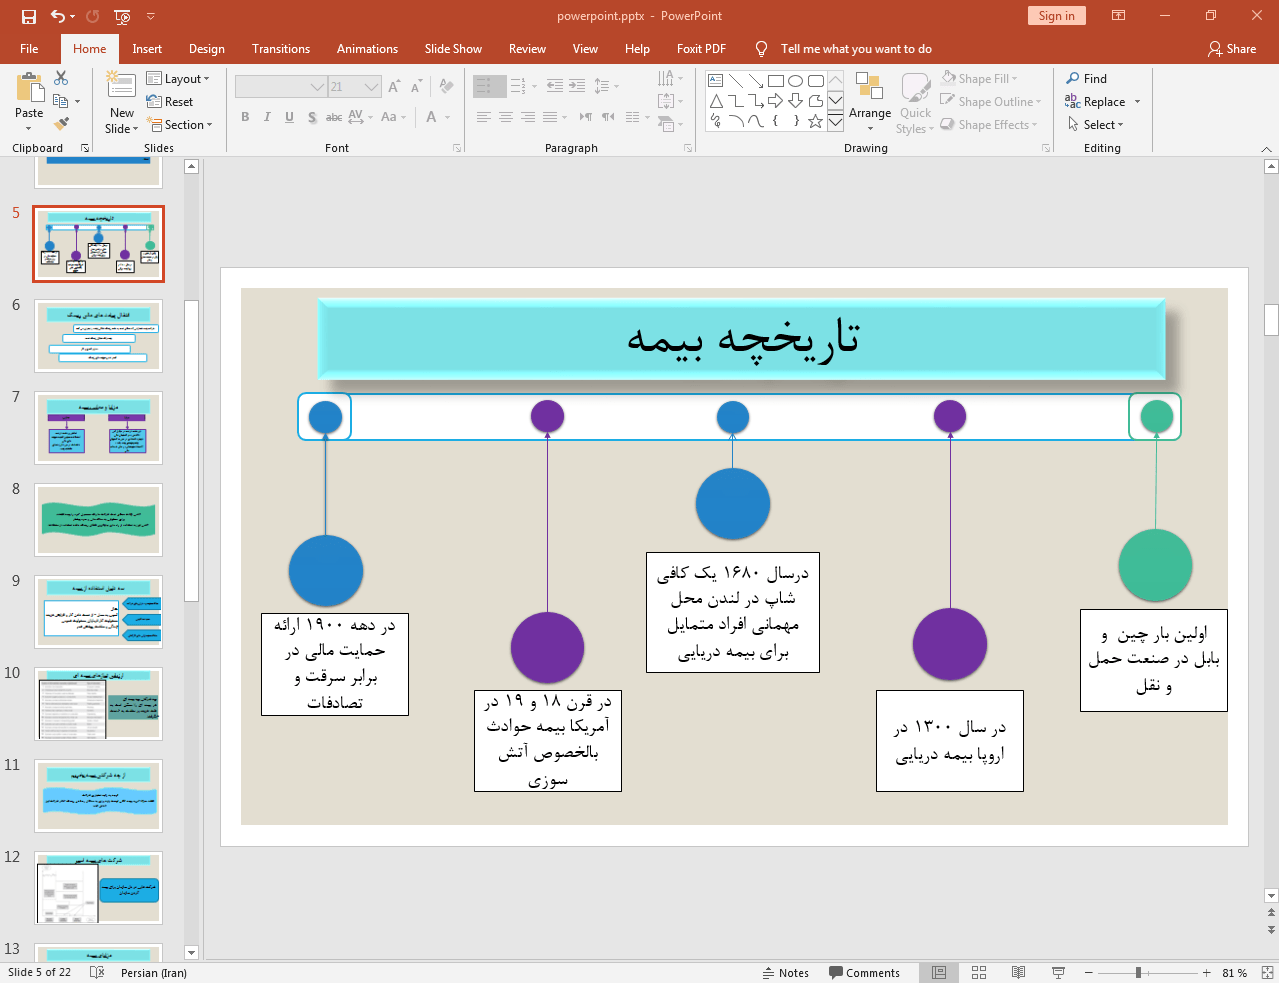This screenshot has width=1279, height=983.
Task: Decrease the font size
Action: click(416, 87)
